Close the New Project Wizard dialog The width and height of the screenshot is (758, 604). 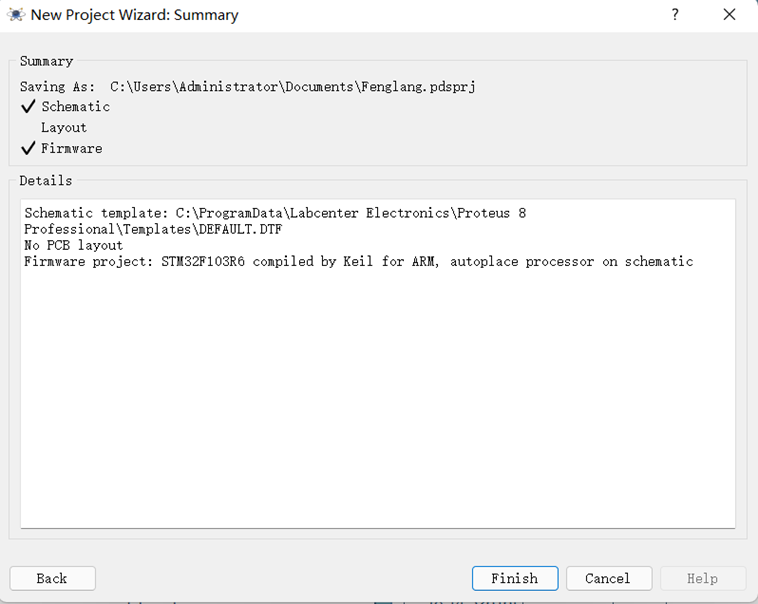[730, 15]
